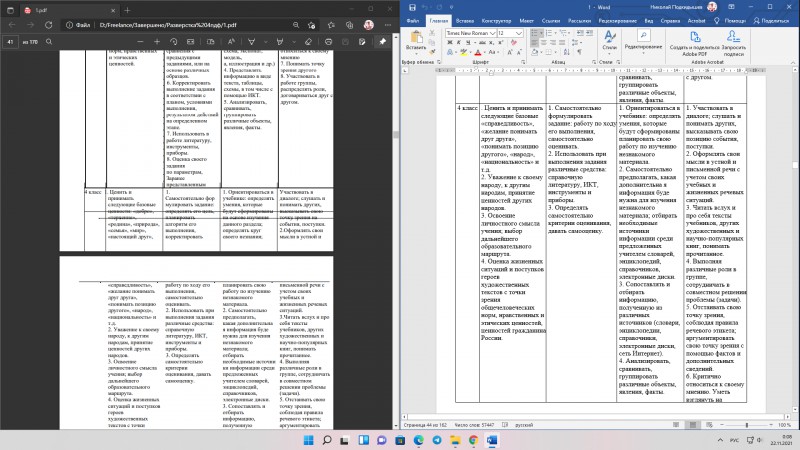
Task: Save the Word document icon
Action: [x=412, y=7]
